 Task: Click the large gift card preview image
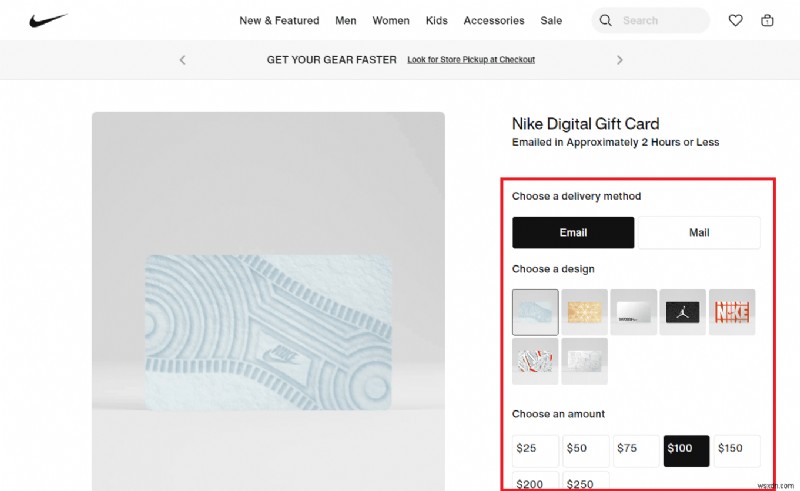coord(268,301)
